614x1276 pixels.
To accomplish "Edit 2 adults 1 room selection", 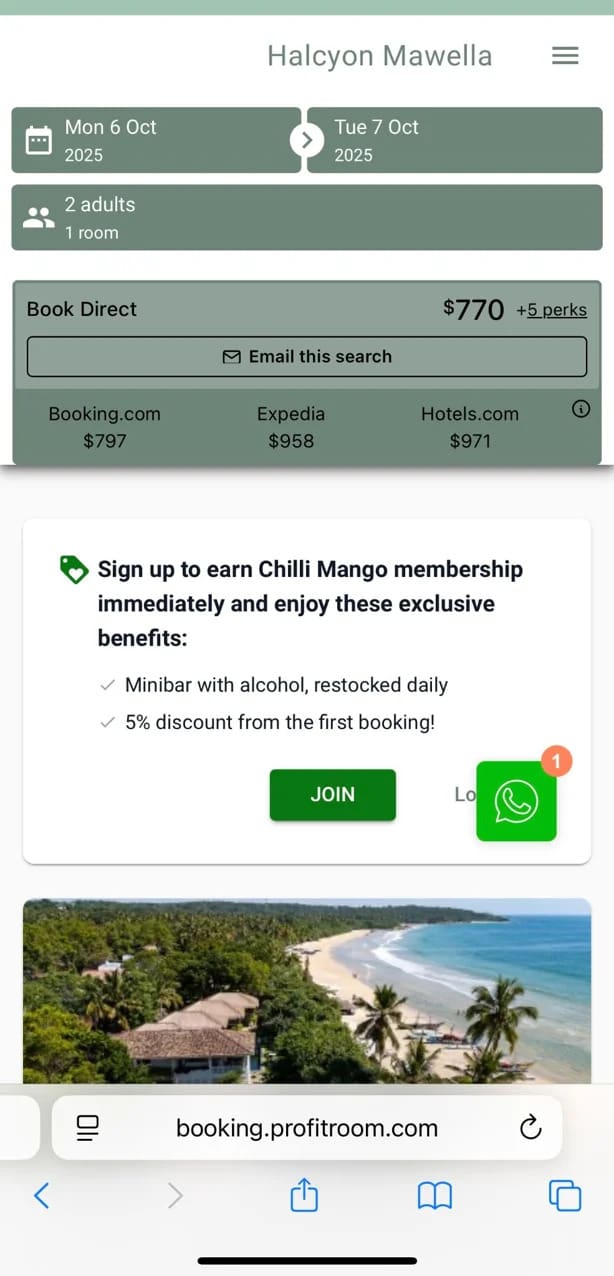I will (x=307, y=217).
